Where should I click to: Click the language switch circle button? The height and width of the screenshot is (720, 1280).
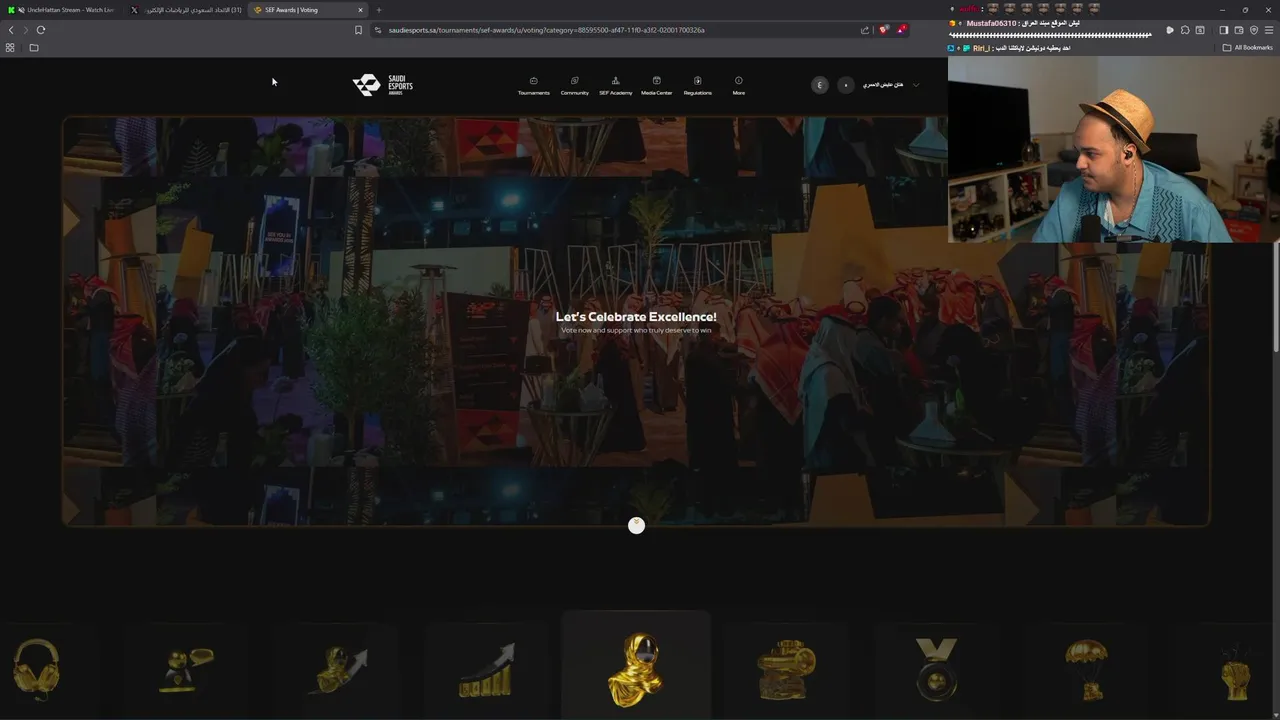[x=820, y=85]
